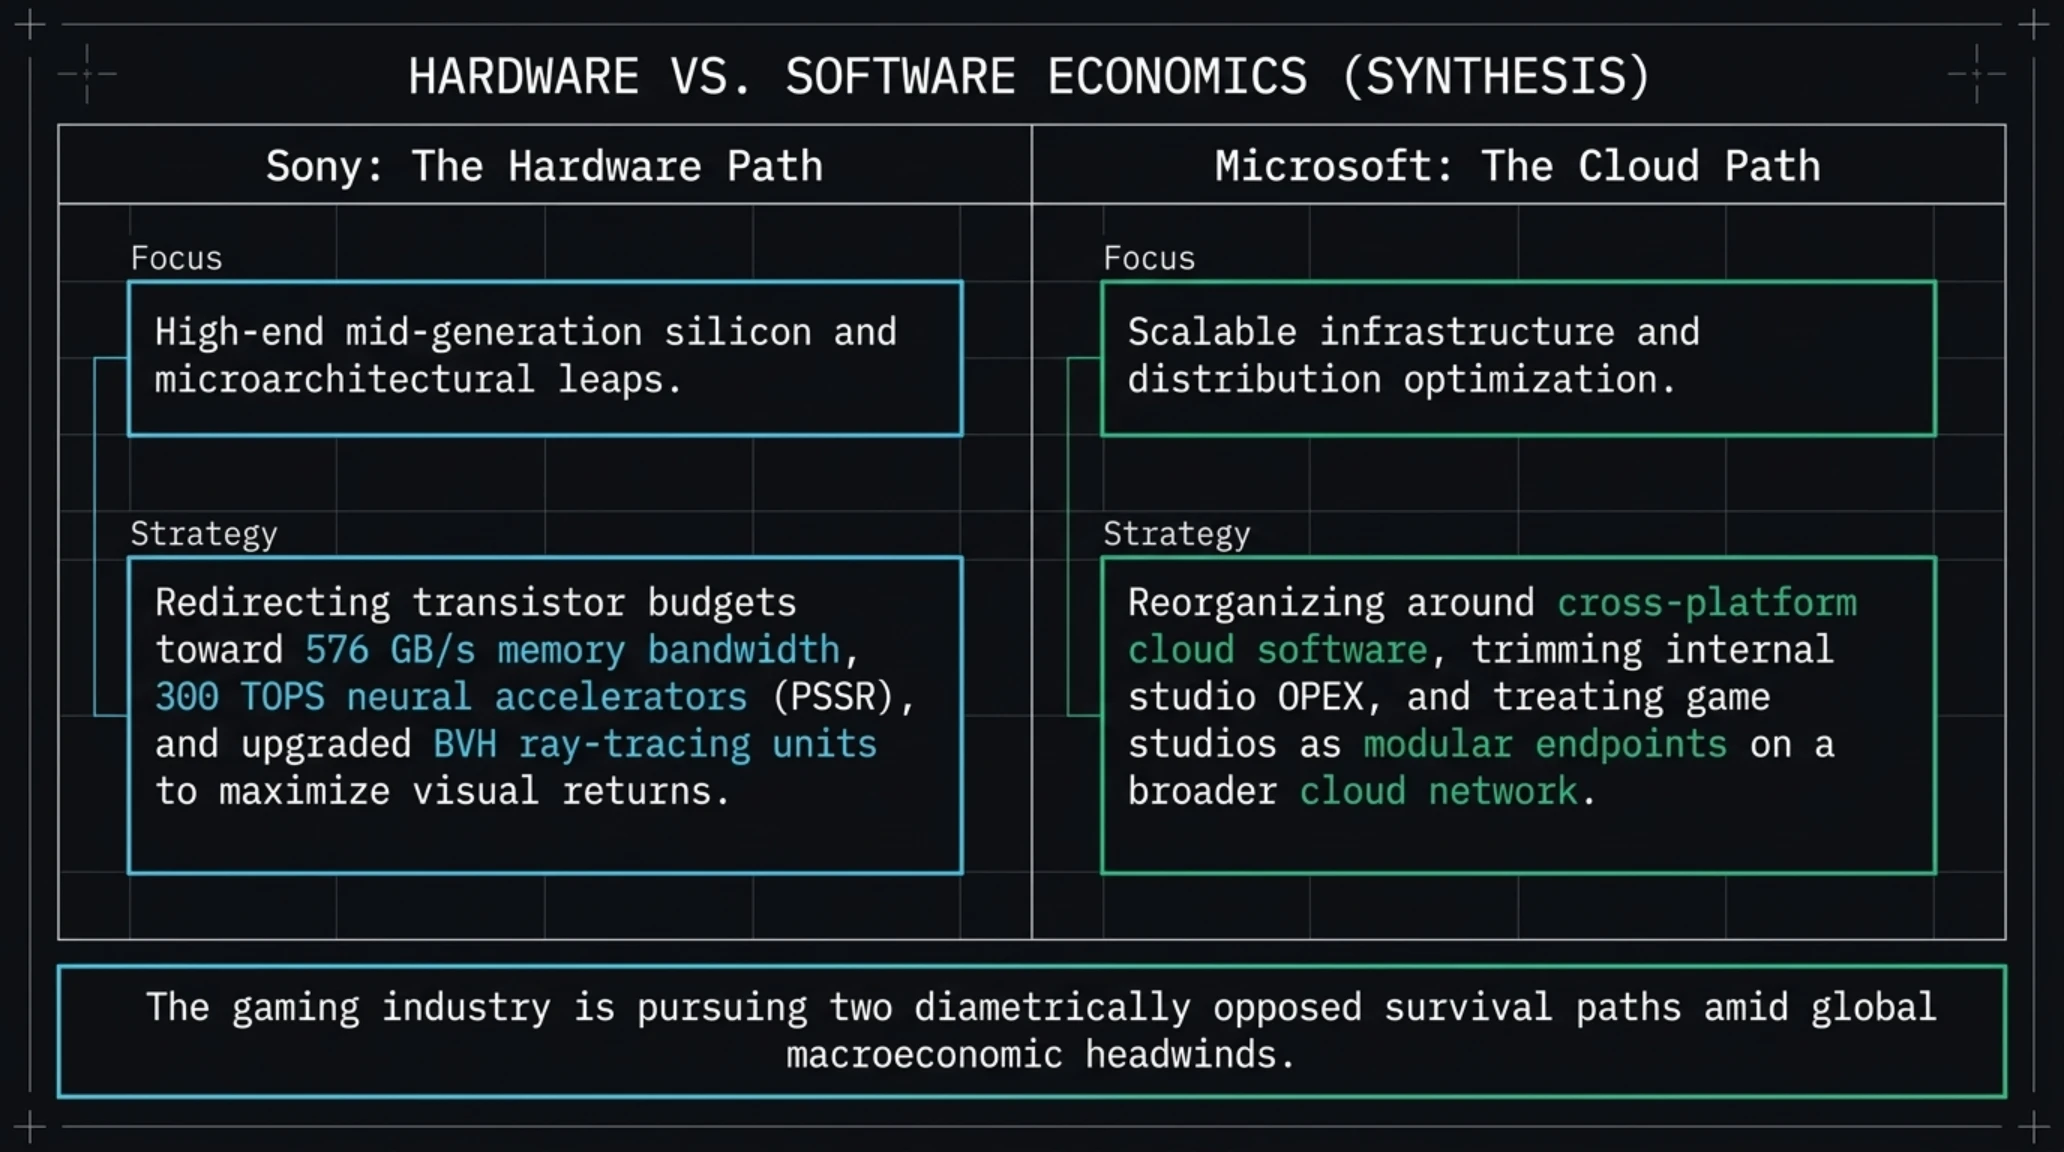Click the highlighted "300 TOPS neural accelerators" phrase

click(451, 697)
